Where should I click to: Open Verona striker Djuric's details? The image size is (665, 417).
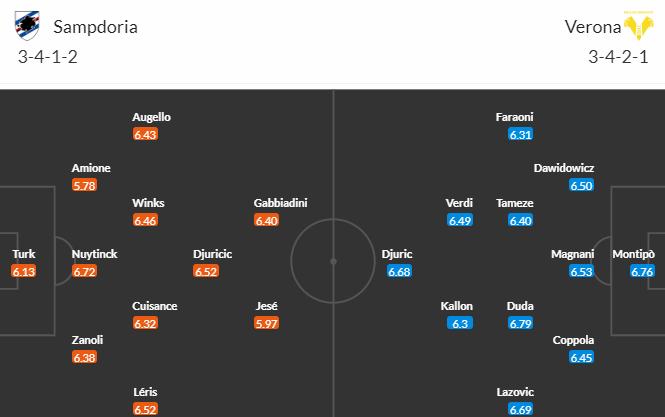[397, 254]
